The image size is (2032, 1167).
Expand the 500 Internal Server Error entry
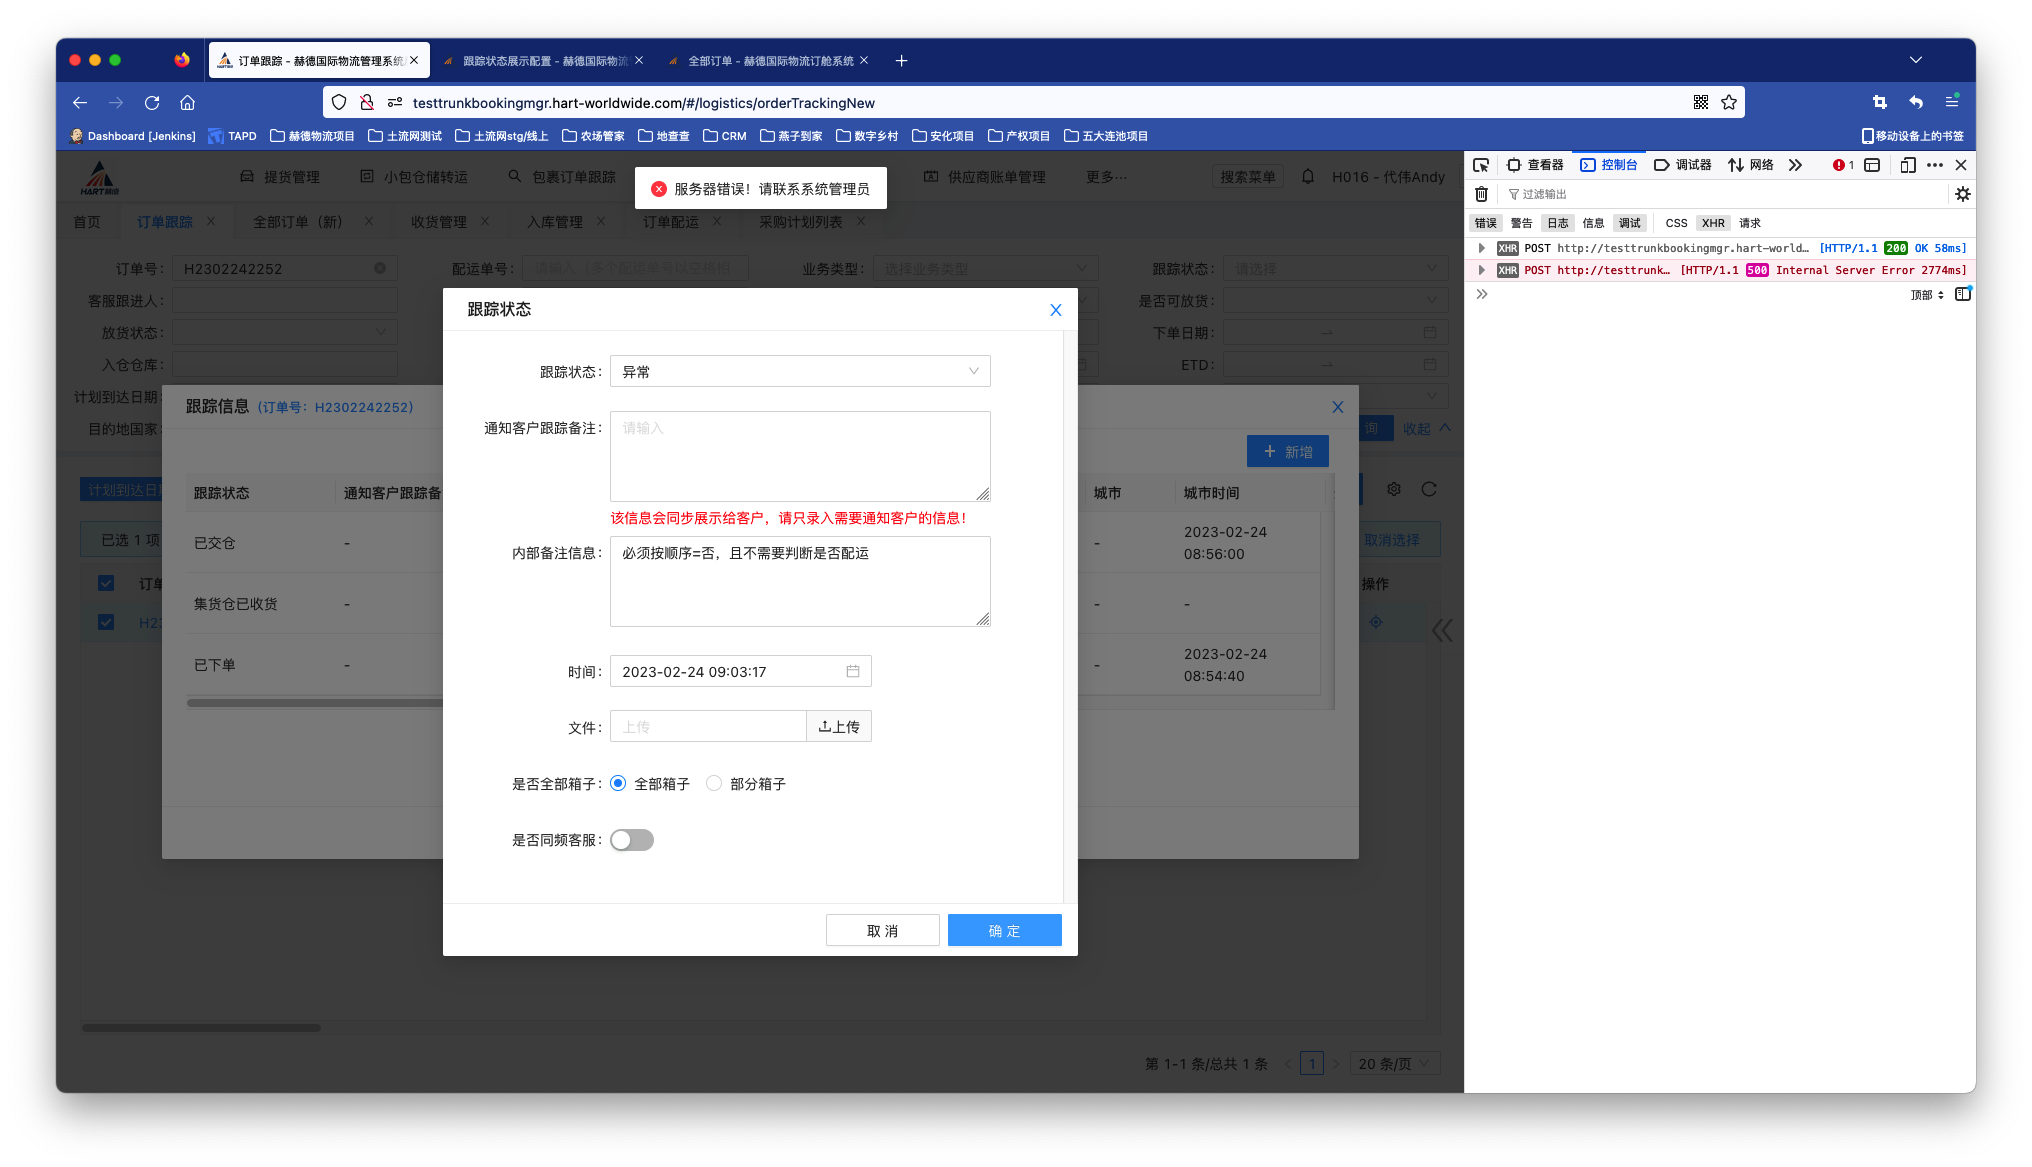coord(1481,270)
